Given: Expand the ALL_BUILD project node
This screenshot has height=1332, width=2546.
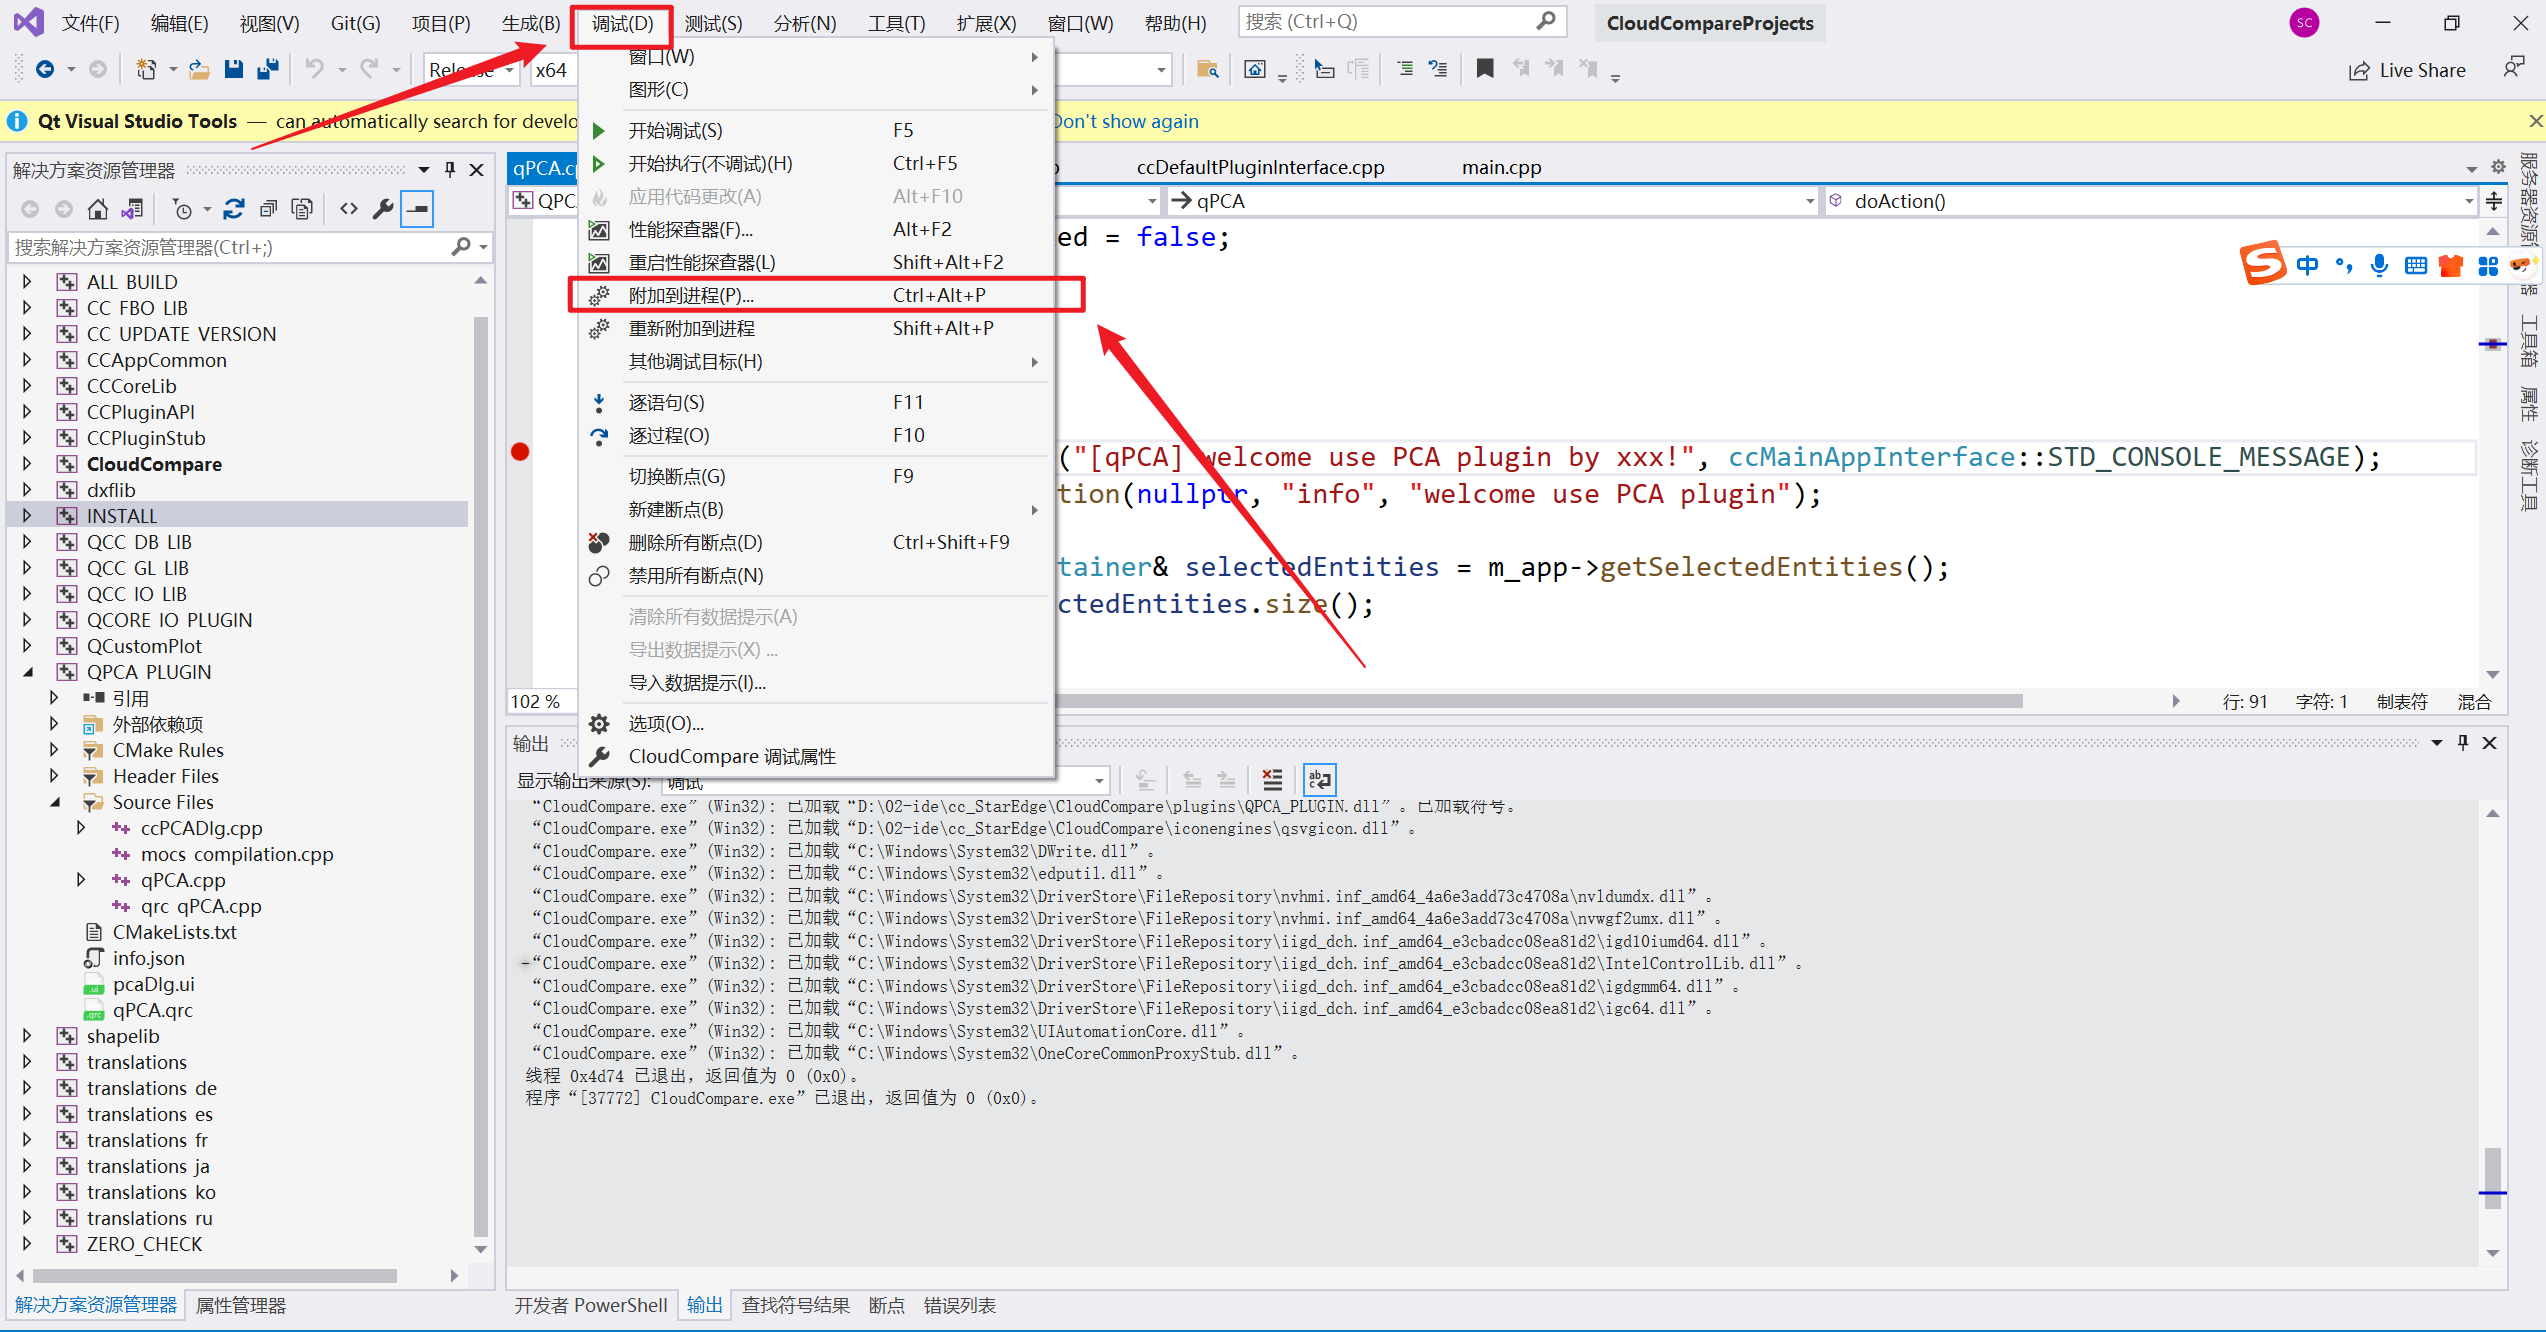Looking at the screenshot, I should click(x=27, y=282).
